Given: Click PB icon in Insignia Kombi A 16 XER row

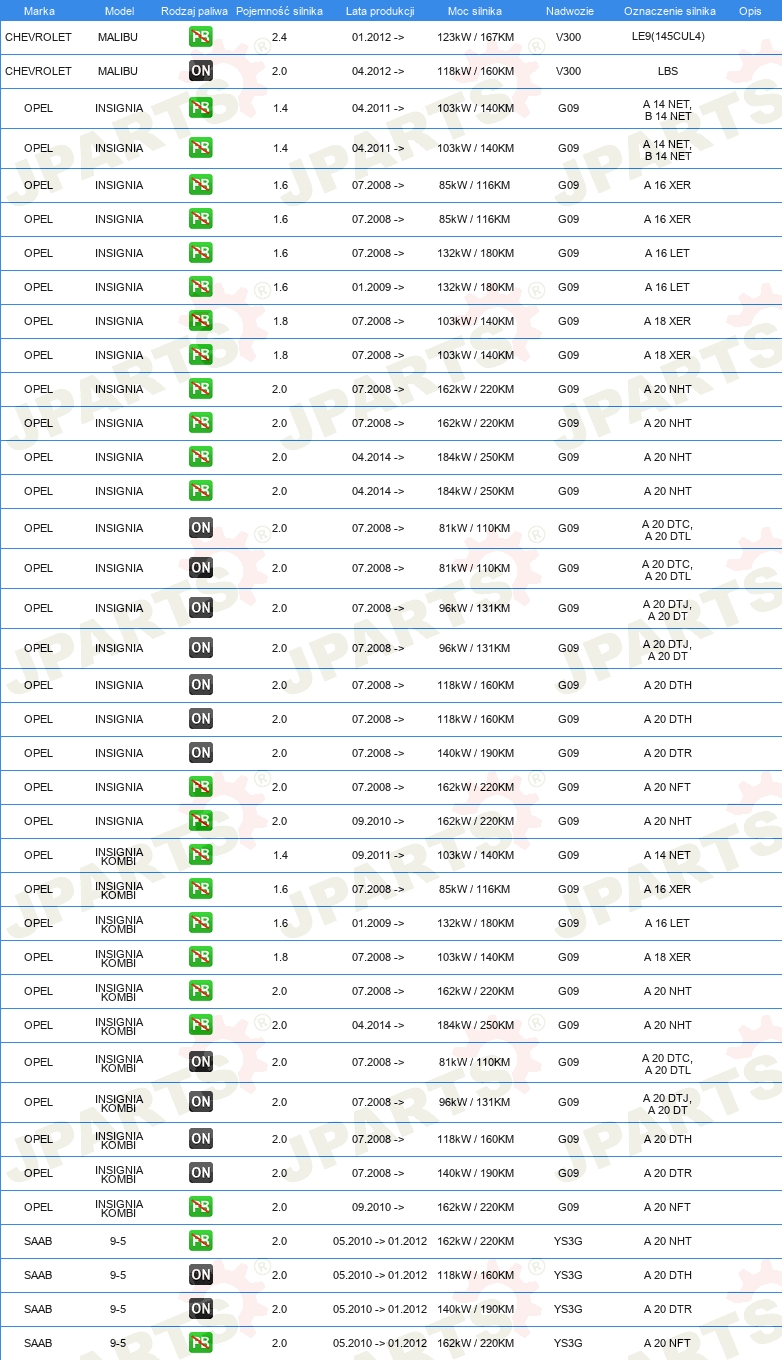Looking at the screenshot, I should pos(201,889).
